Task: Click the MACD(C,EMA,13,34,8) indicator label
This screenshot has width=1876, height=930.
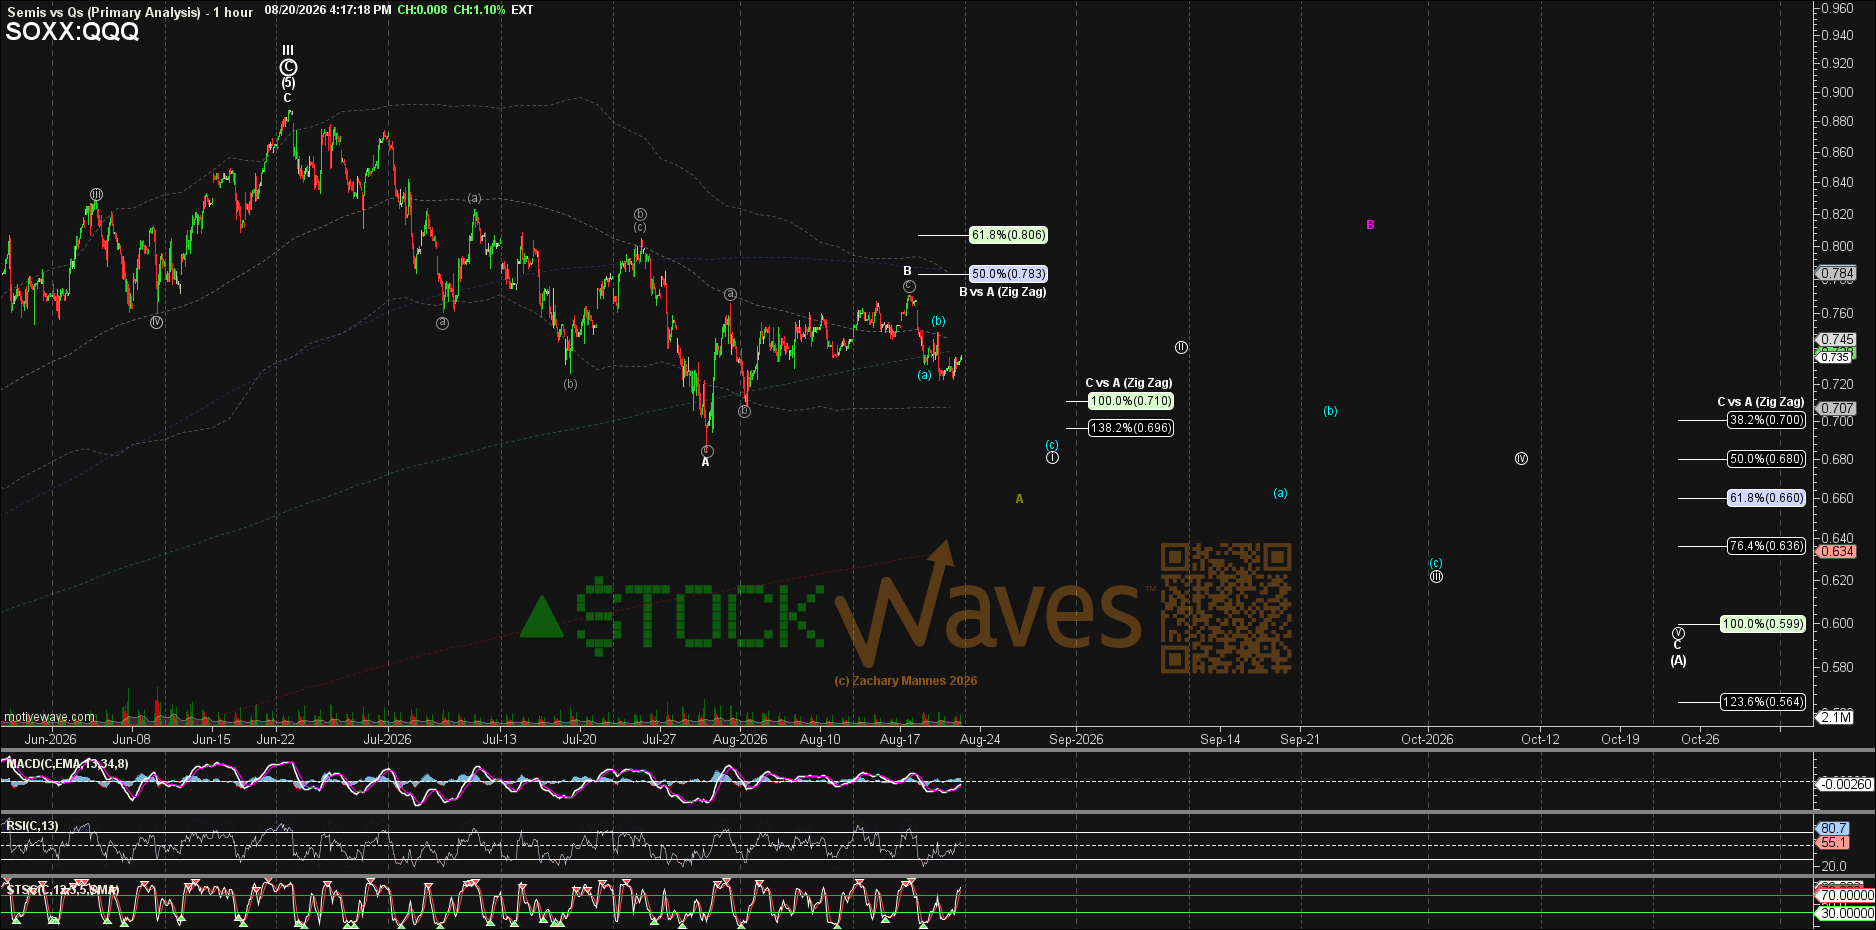Action: coord(67,764)
